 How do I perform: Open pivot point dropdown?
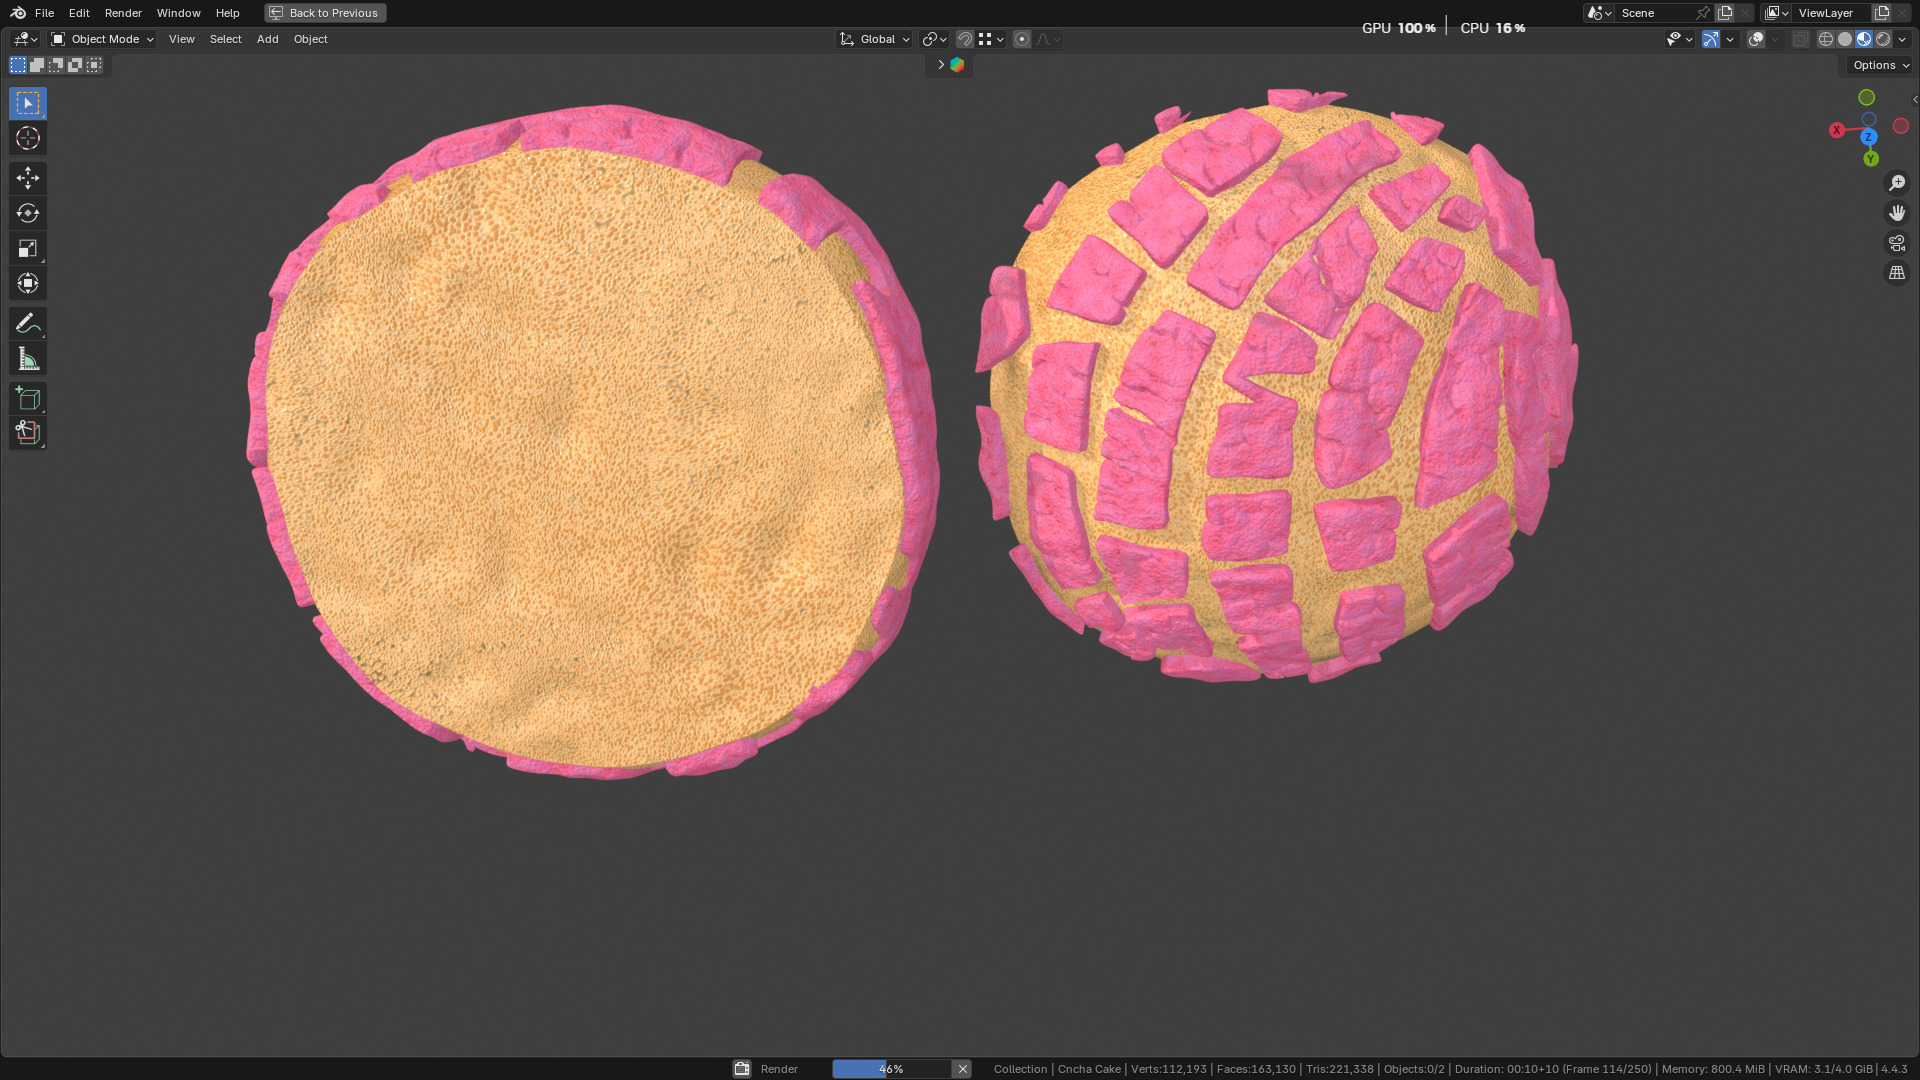click(x=935, y=39)
